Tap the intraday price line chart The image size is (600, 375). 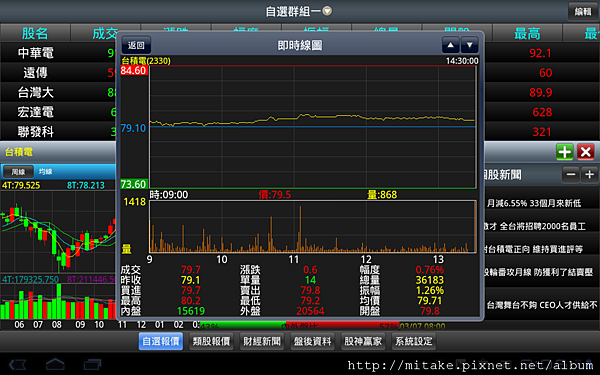click(313, 127)
